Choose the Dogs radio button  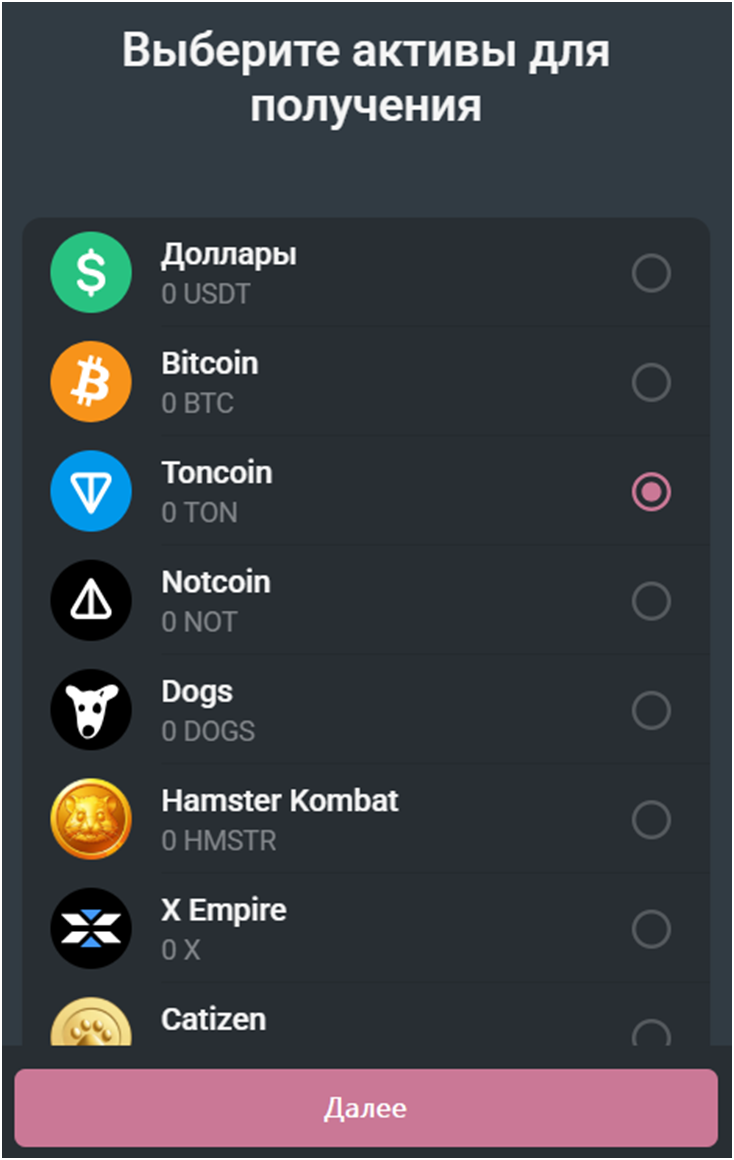click(651, 710)
